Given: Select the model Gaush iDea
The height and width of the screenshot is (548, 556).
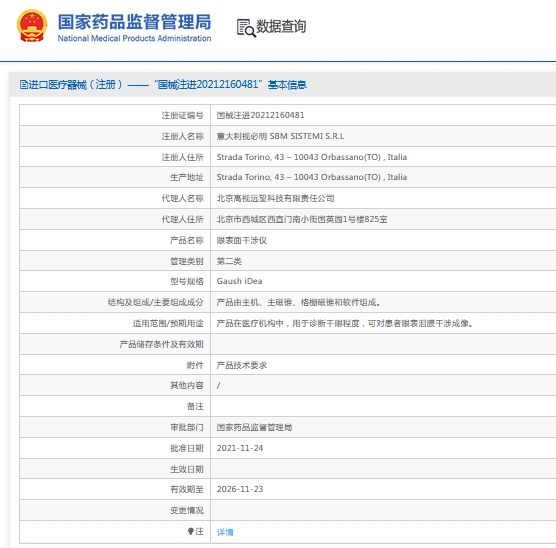Looking at the screenshot, I should click(x=239, y=281).
